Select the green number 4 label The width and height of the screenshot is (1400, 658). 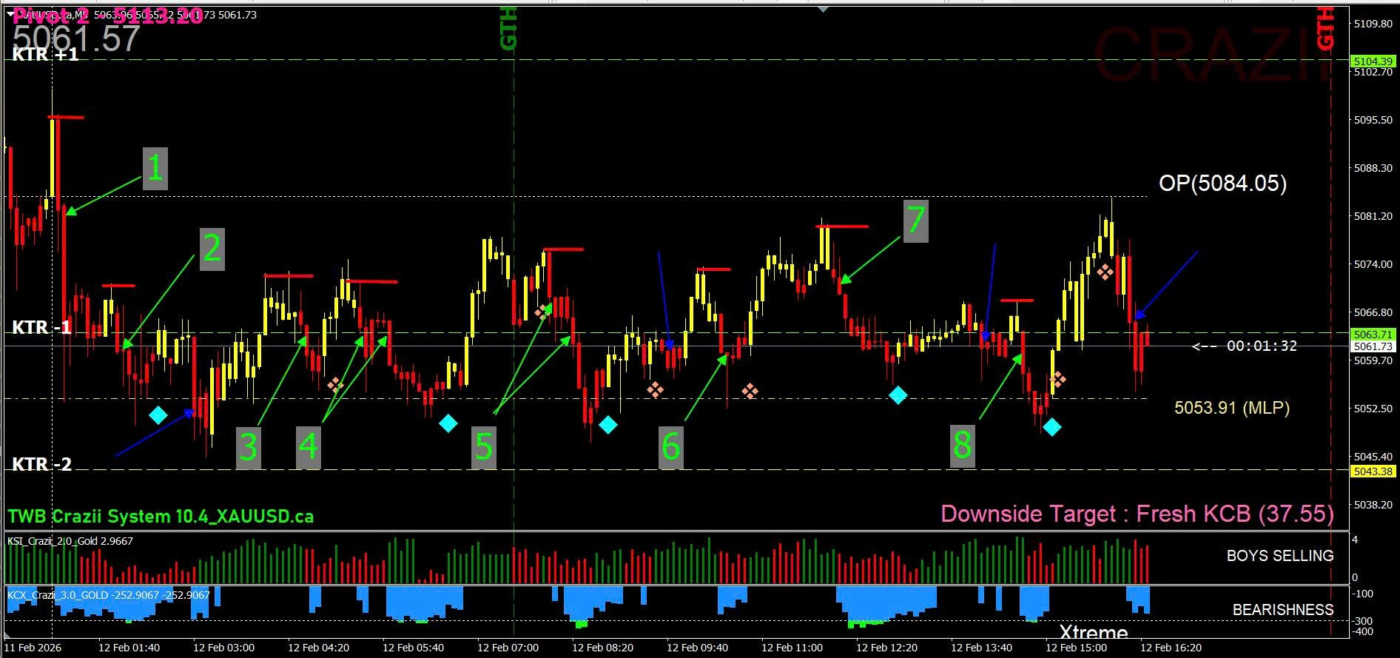tap(309, 446)
